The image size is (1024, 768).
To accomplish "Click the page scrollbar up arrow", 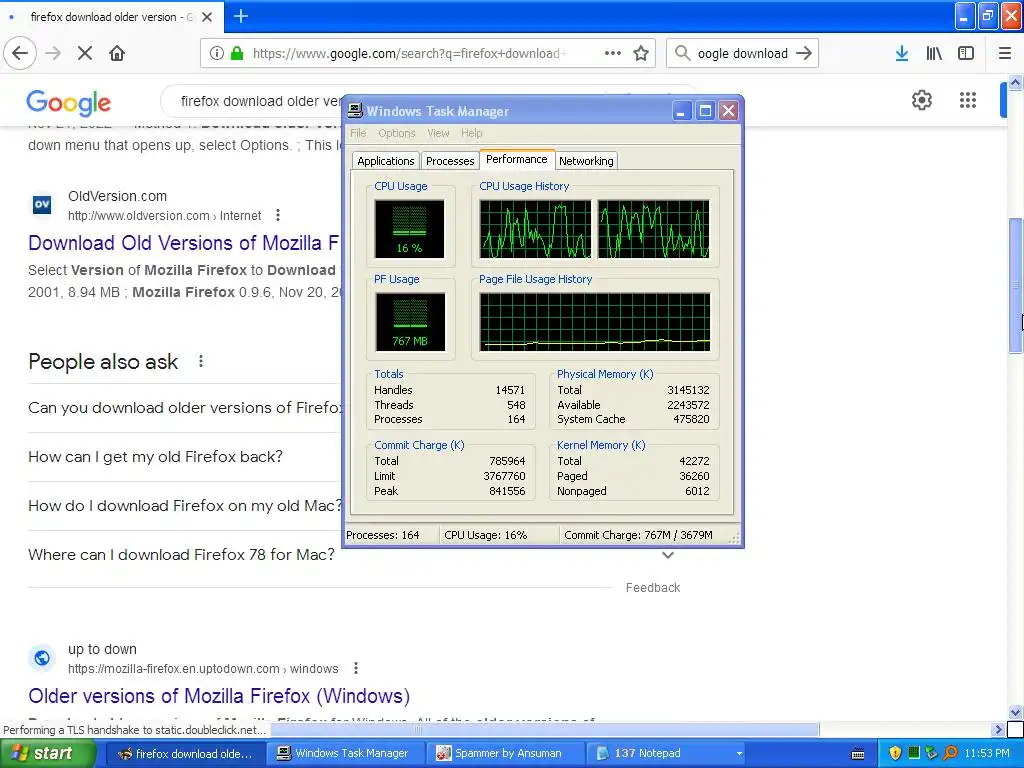I will coord(1015,82).
